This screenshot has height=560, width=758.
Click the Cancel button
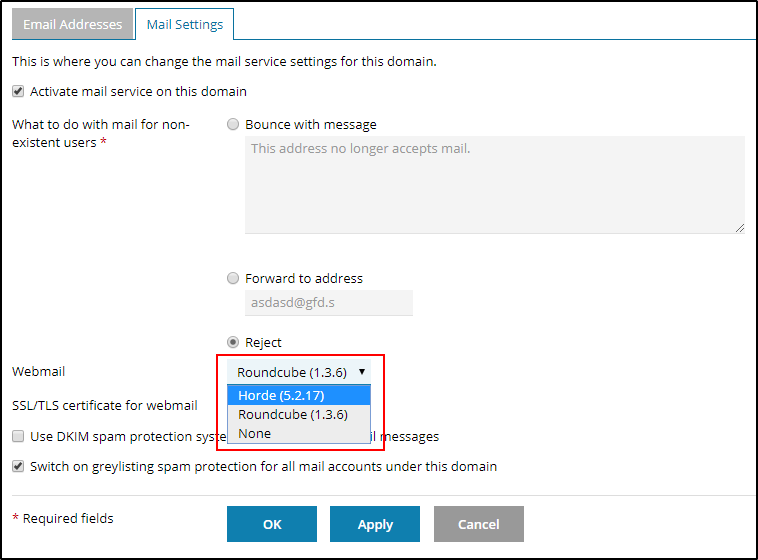point(478,524)
